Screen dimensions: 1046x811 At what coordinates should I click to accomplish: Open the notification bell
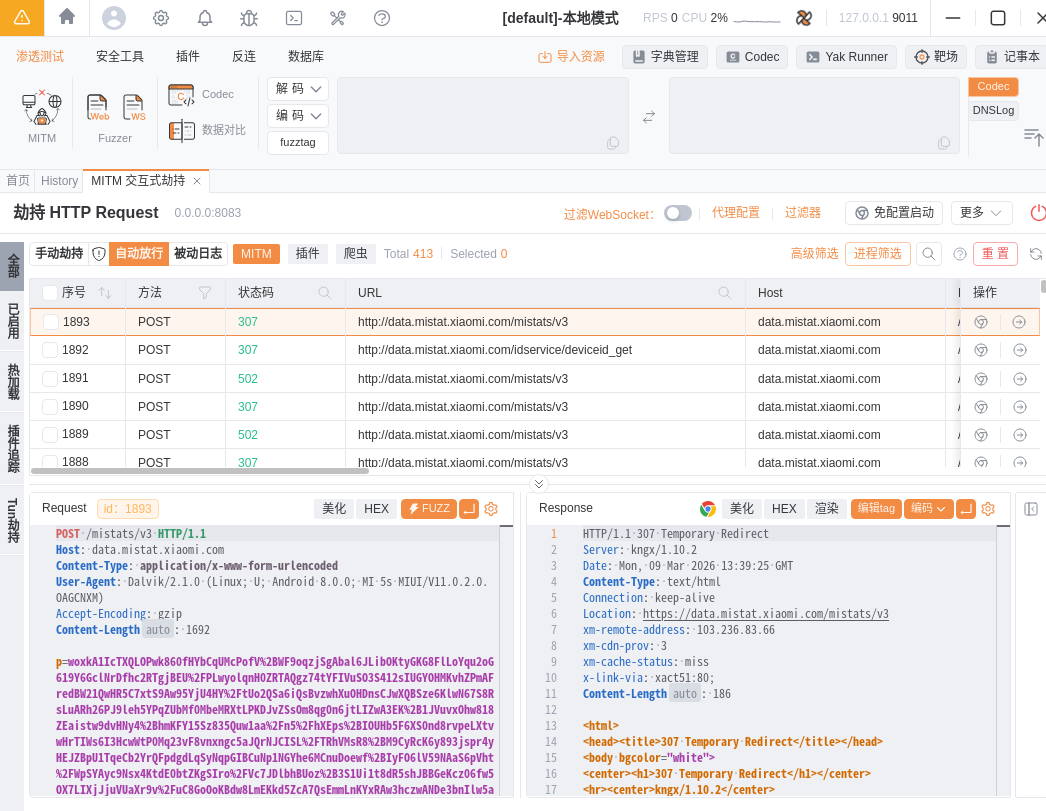205,18
